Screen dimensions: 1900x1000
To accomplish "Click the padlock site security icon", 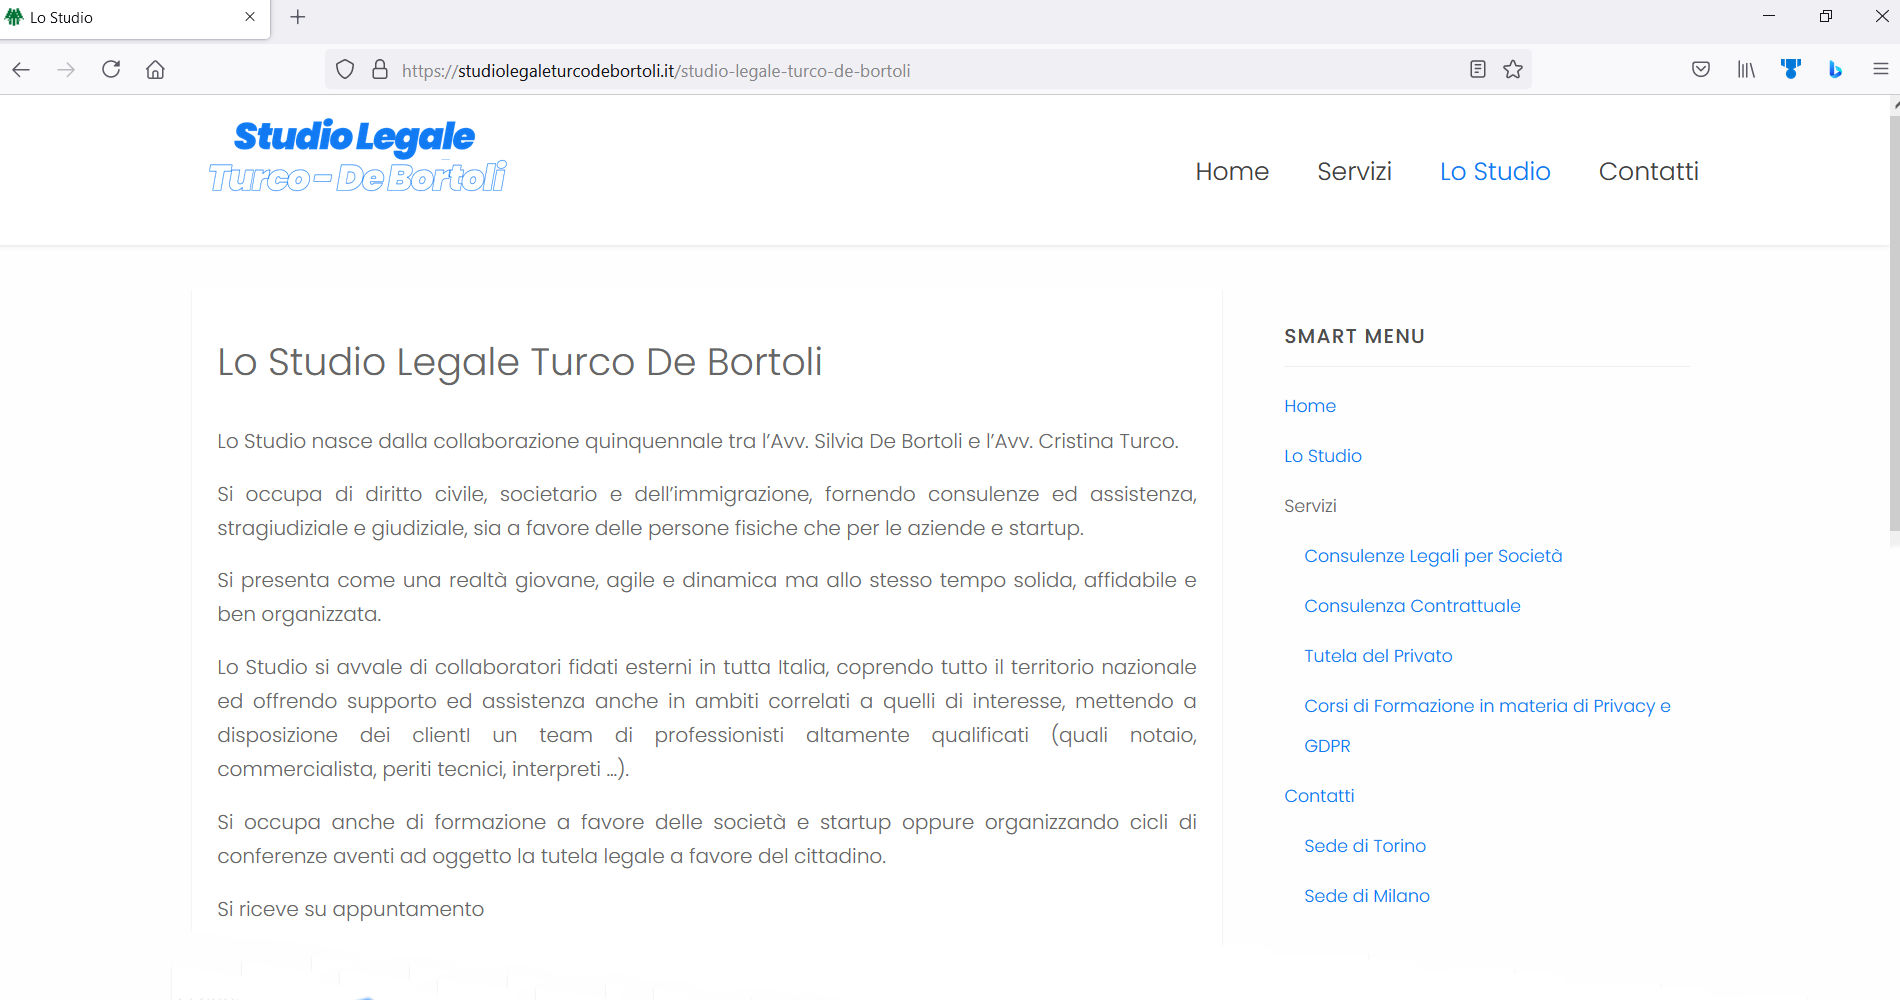I will pos(380,70).
